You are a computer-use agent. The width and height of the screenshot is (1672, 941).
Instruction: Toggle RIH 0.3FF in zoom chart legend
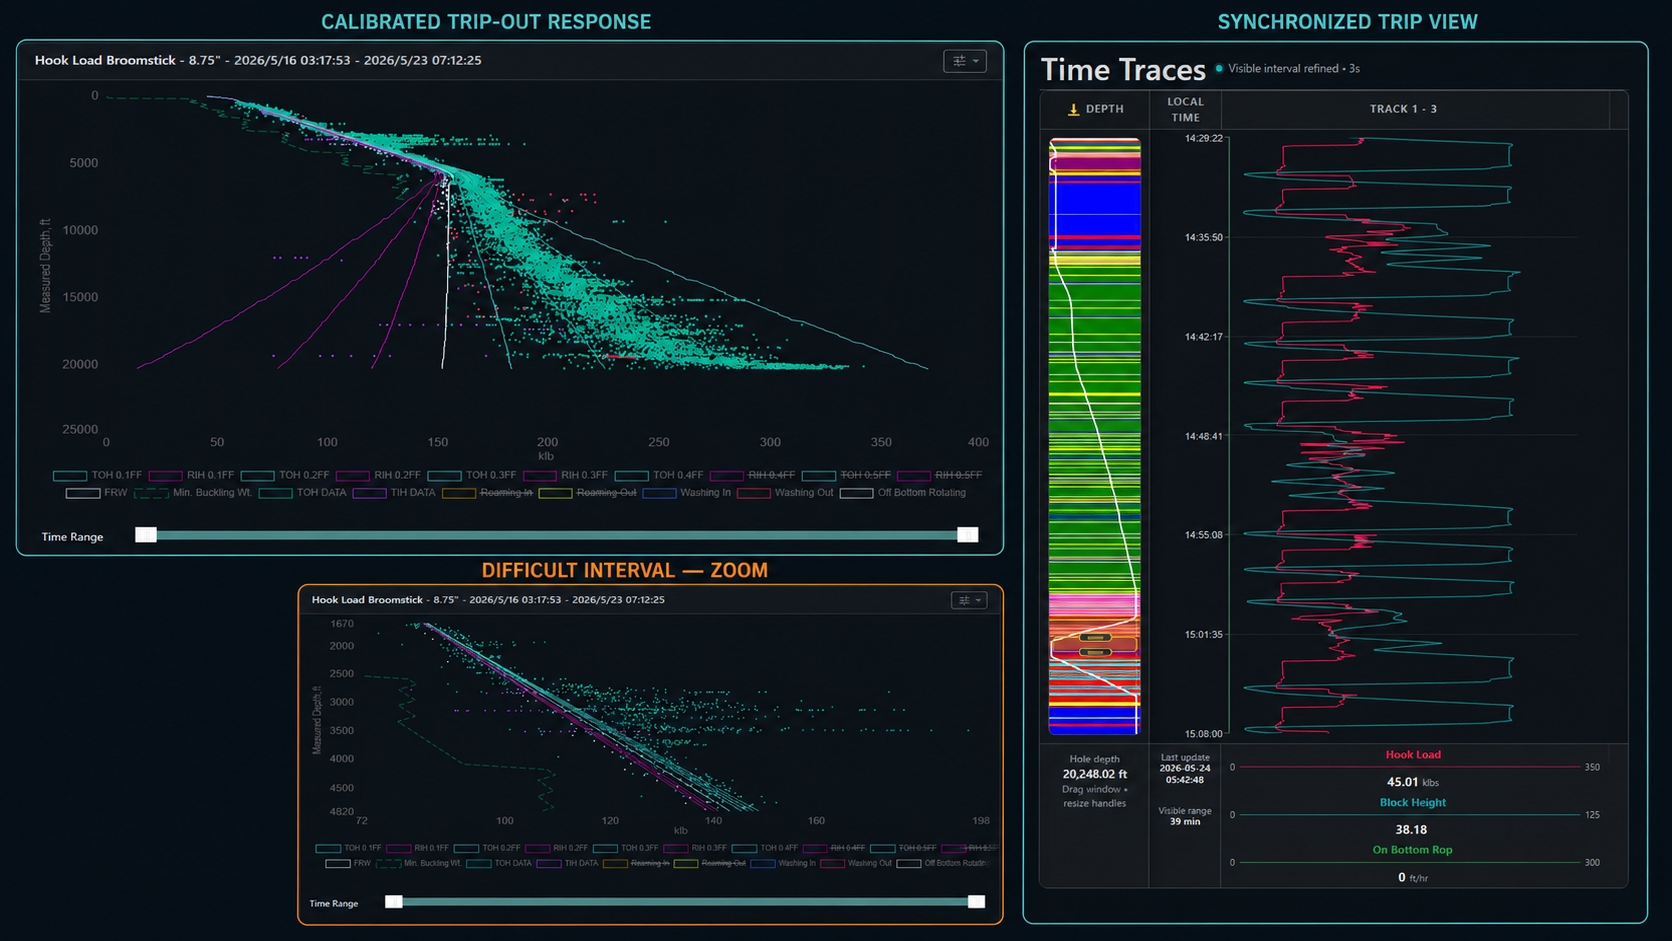[x=696, y=848]
